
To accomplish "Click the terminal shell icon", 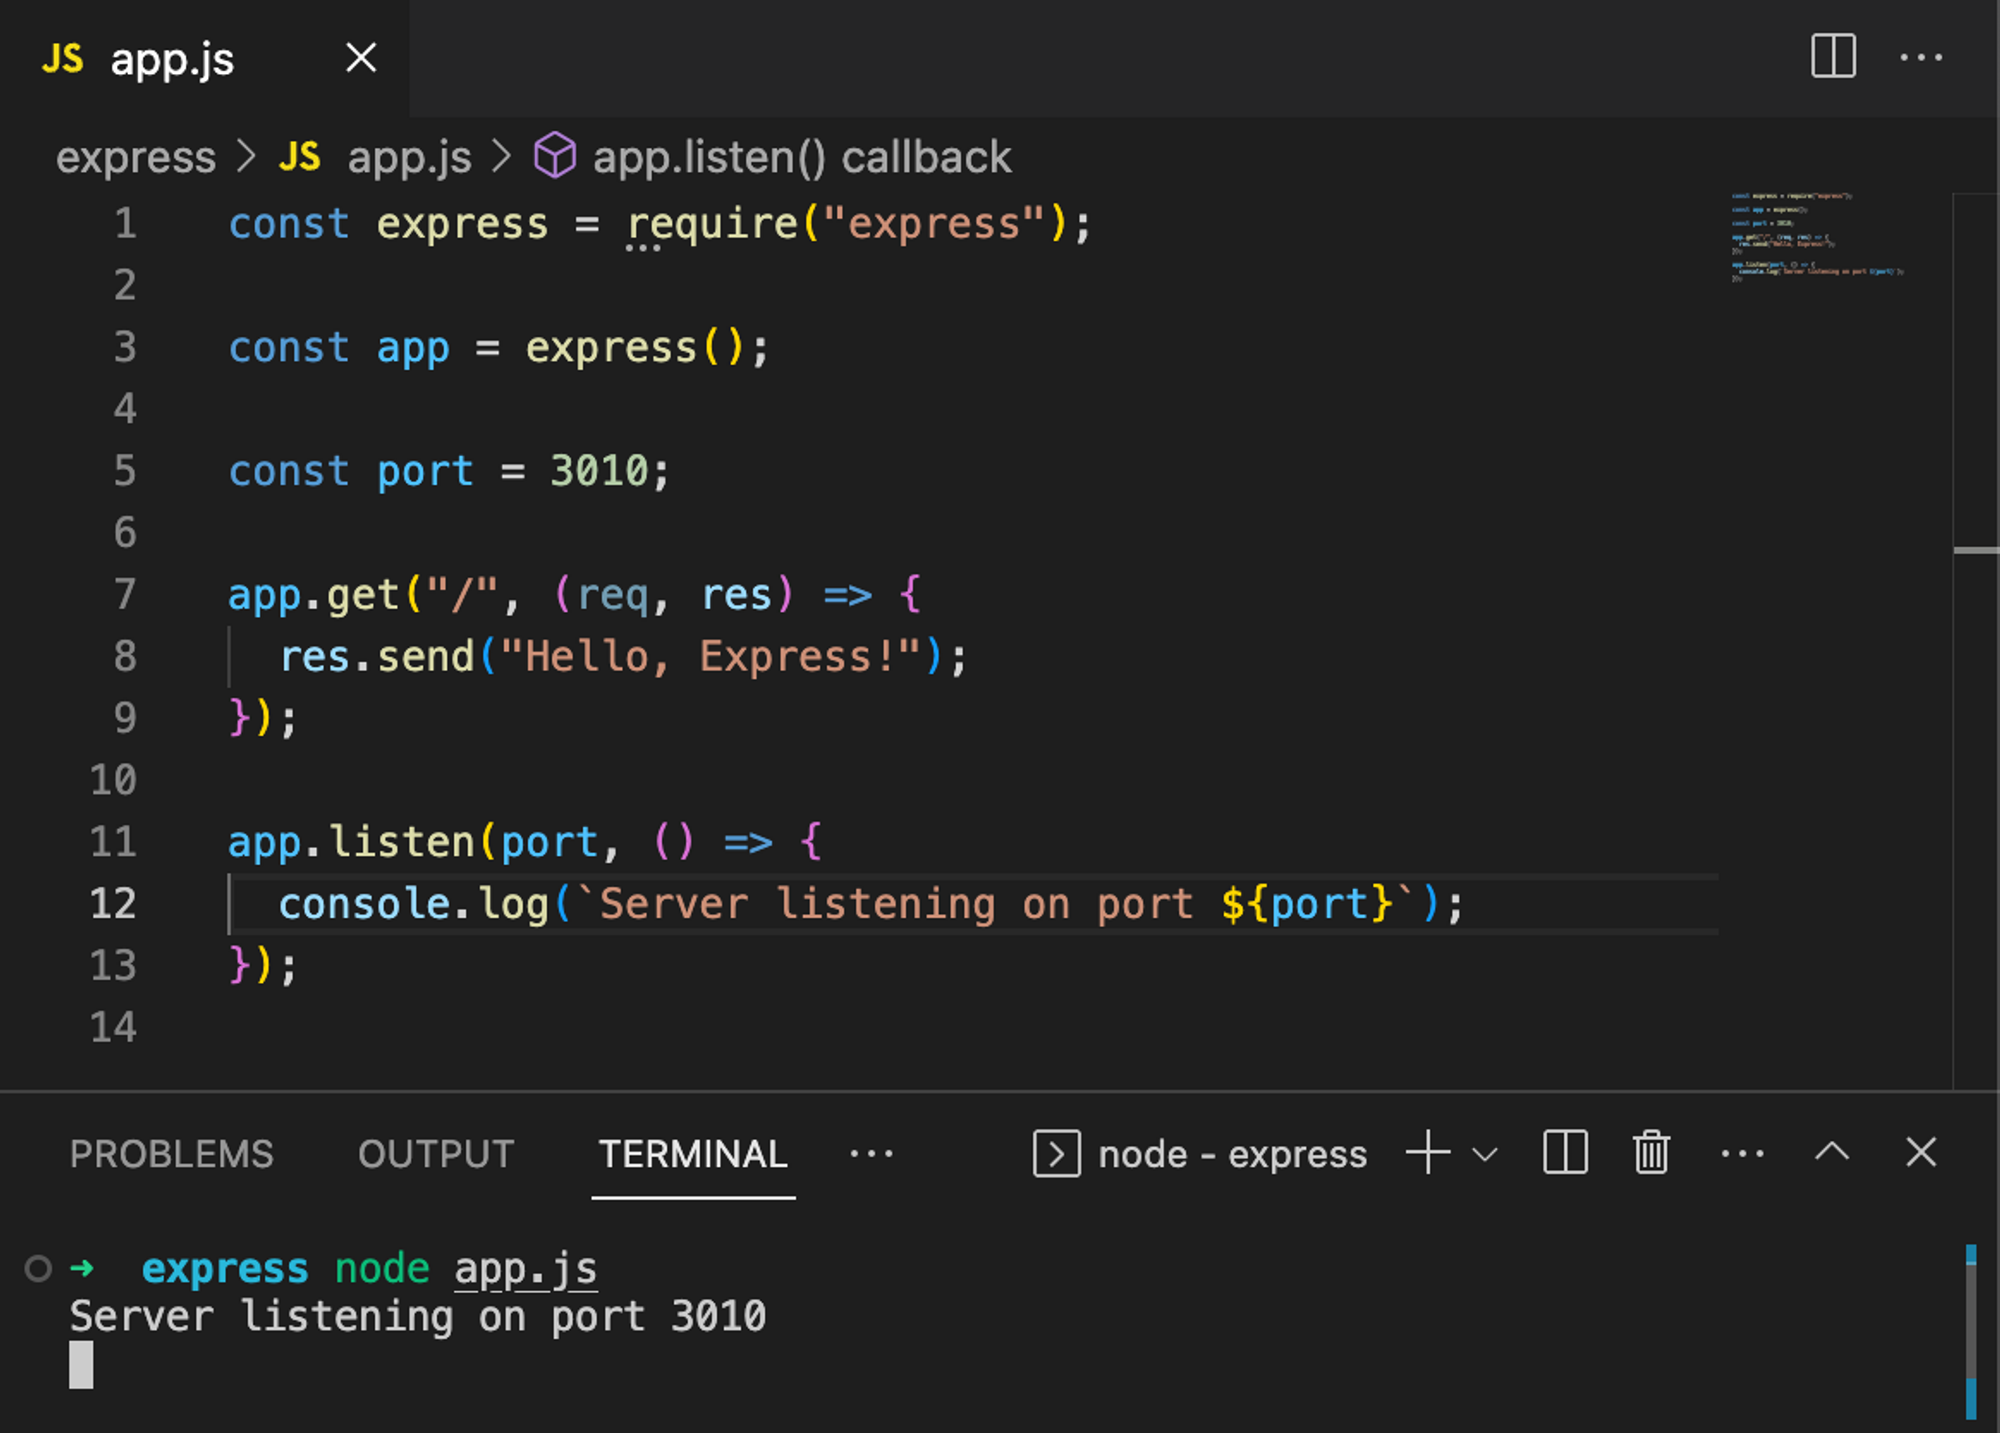I will pos(1056,1154).
